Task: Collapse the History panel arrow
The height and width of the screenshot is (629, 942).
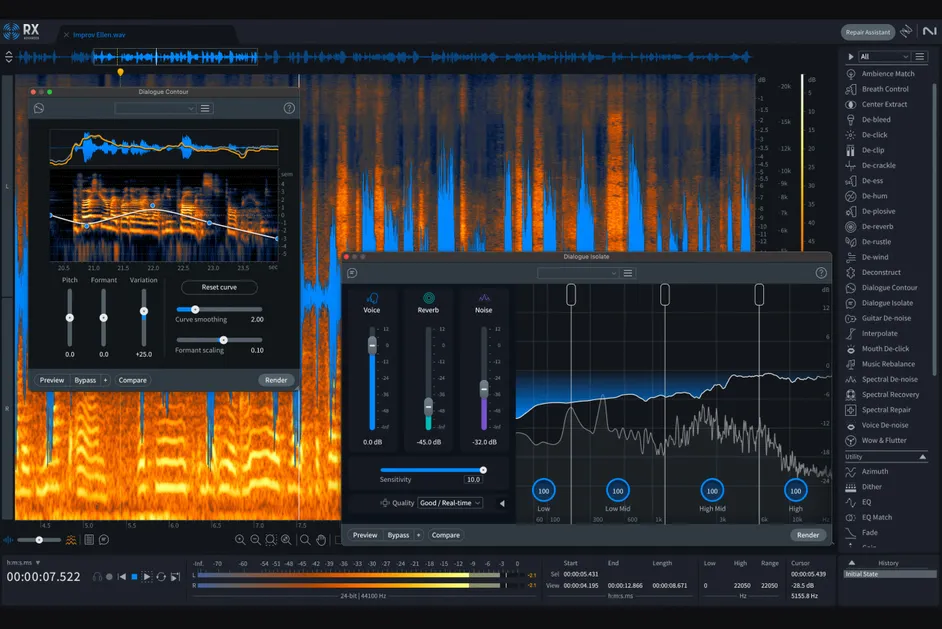Action: [x=852, y=563]
